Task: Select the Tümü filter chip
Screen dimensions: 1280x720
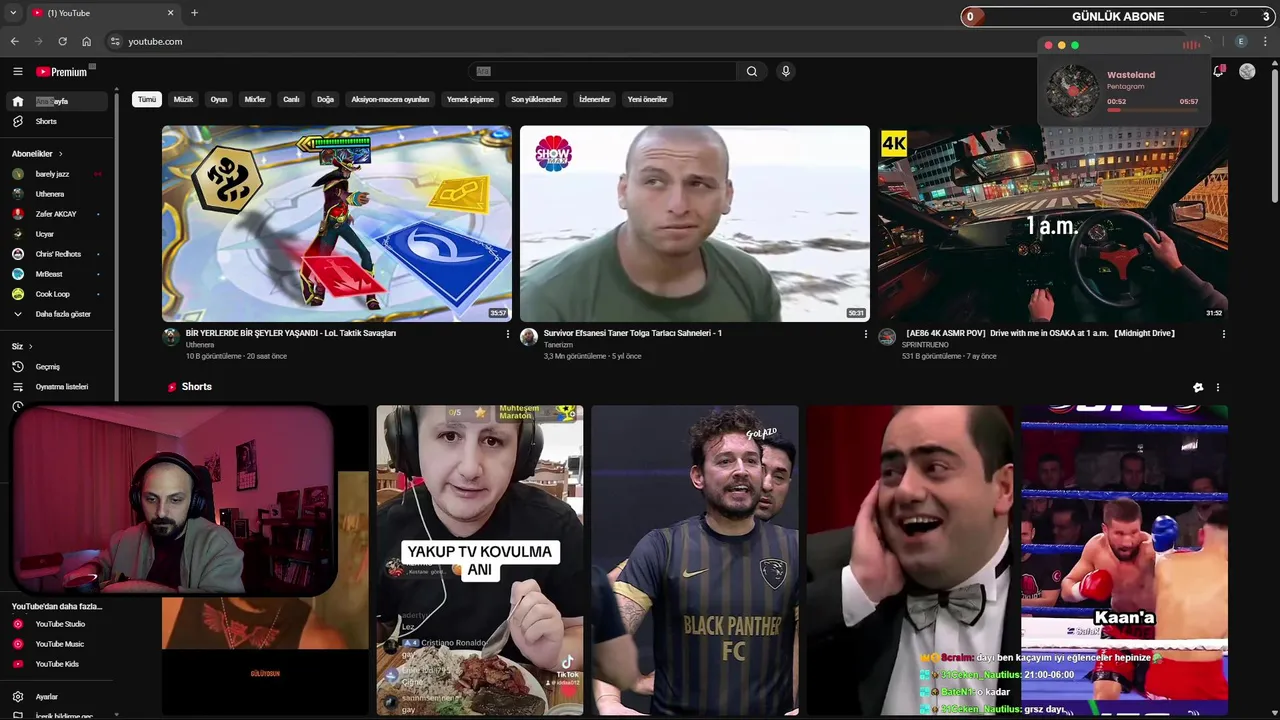Action: coord(147,99)
